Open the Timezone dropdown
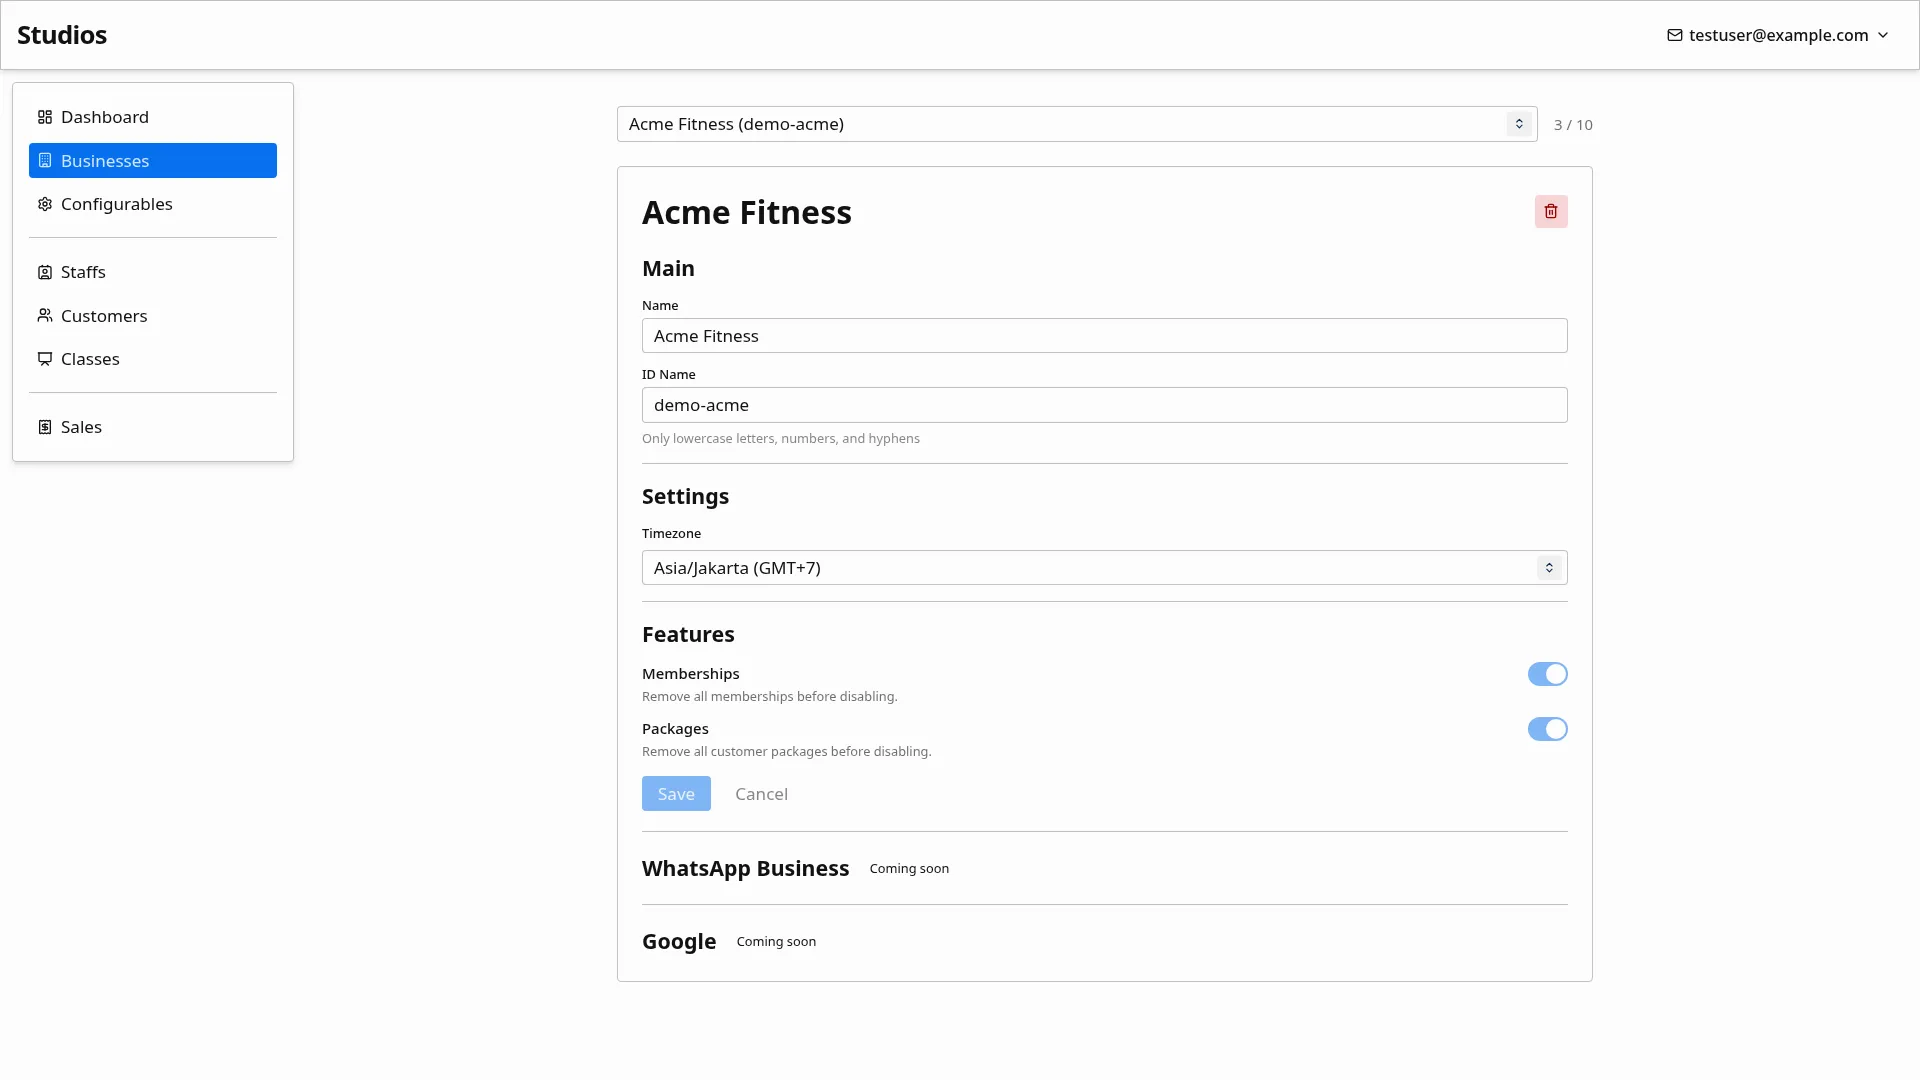The image size is (1920, 1080). [x=1104, y=568]
